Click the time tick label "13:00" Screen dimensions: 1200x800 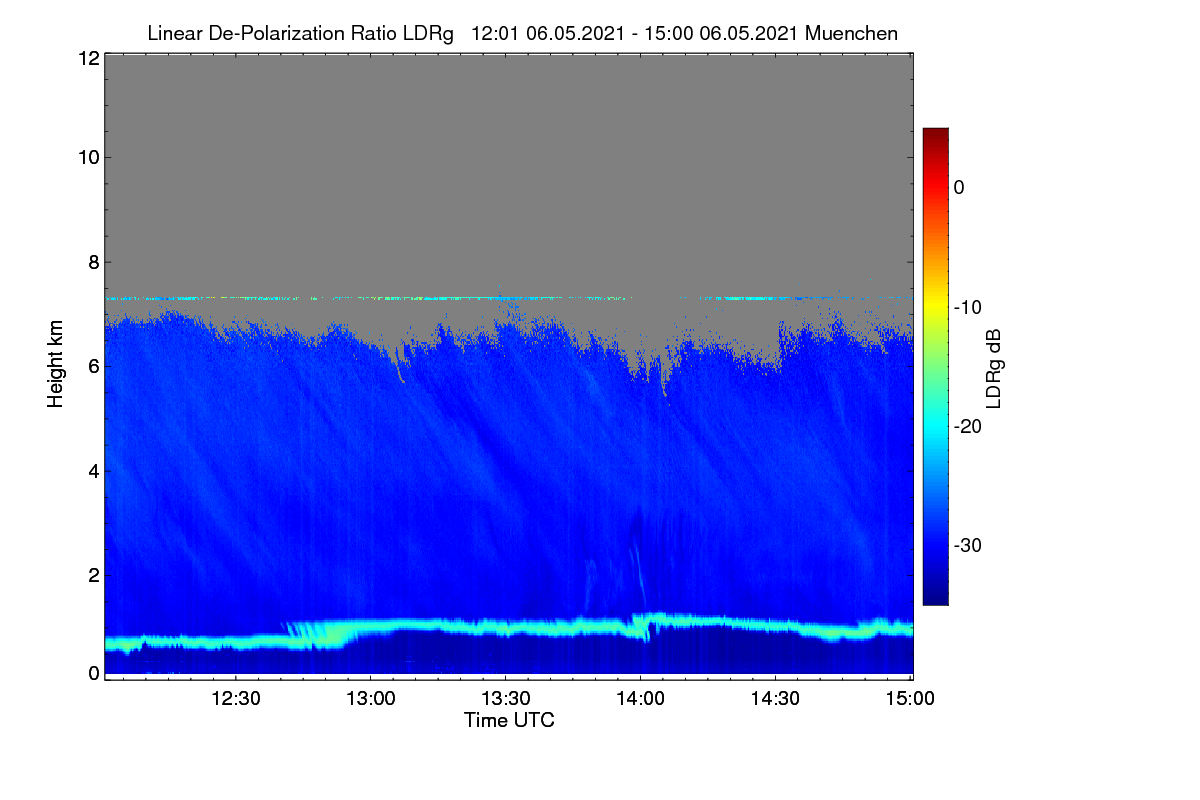(371, 698)
